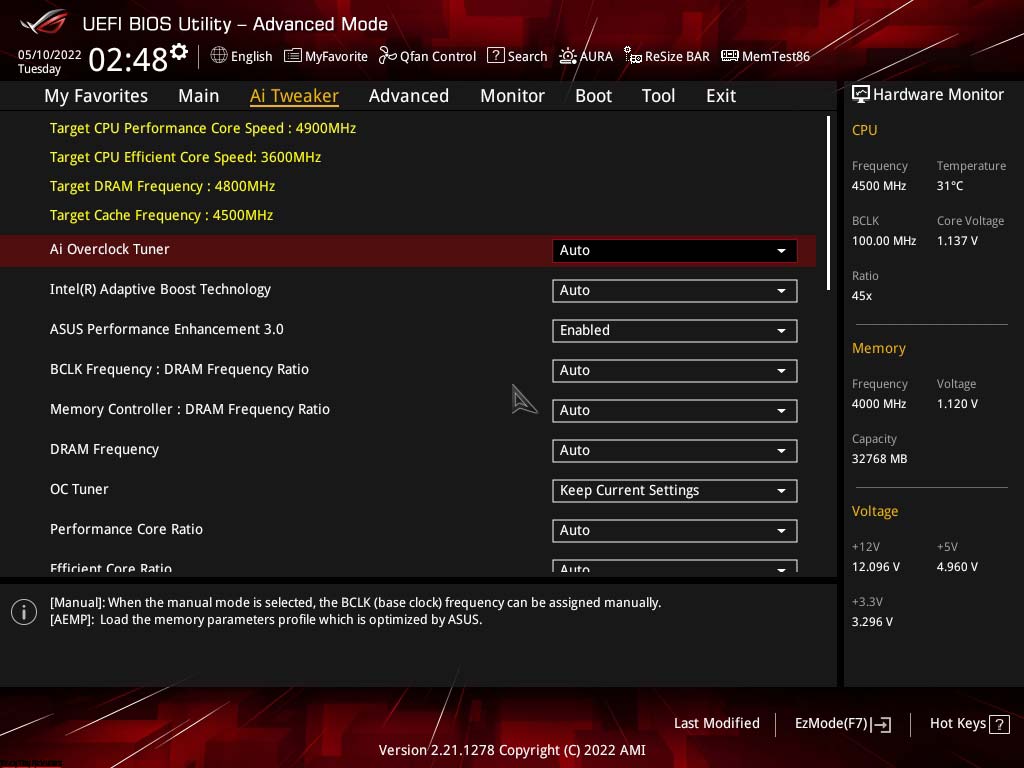Image resolution: width=1024 pixels, height=768 pixels.
Task: Click the Search label
Action: [528, 57]
